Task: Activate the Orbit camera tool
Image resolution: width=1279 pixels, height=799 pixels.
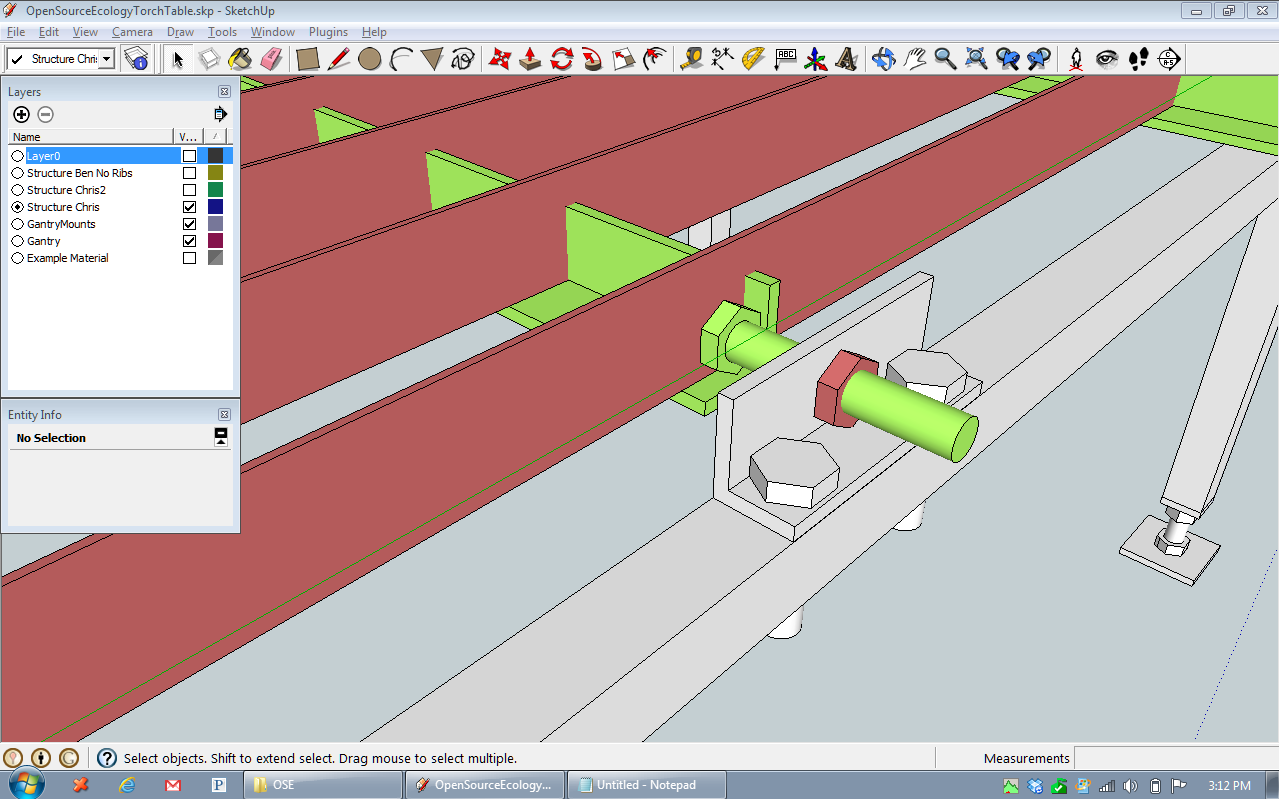Action: coord(884,59)
